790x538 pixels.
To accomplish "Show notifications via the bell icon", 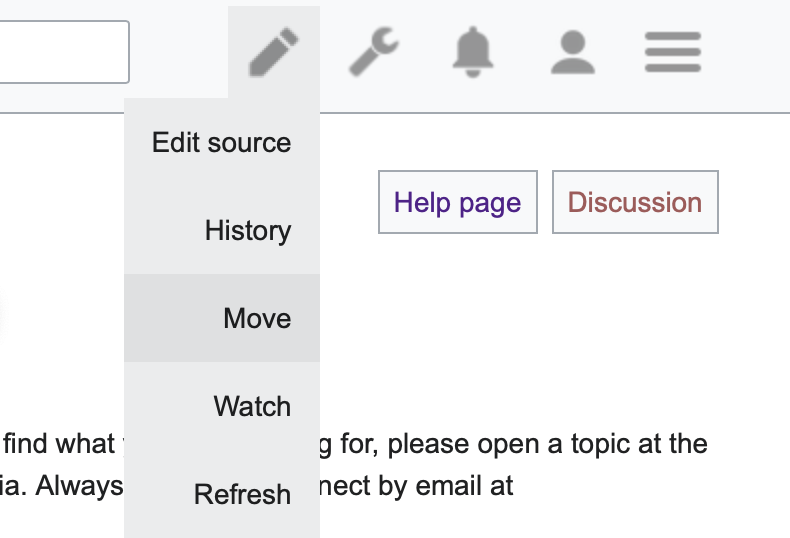I will click(473, 52).
